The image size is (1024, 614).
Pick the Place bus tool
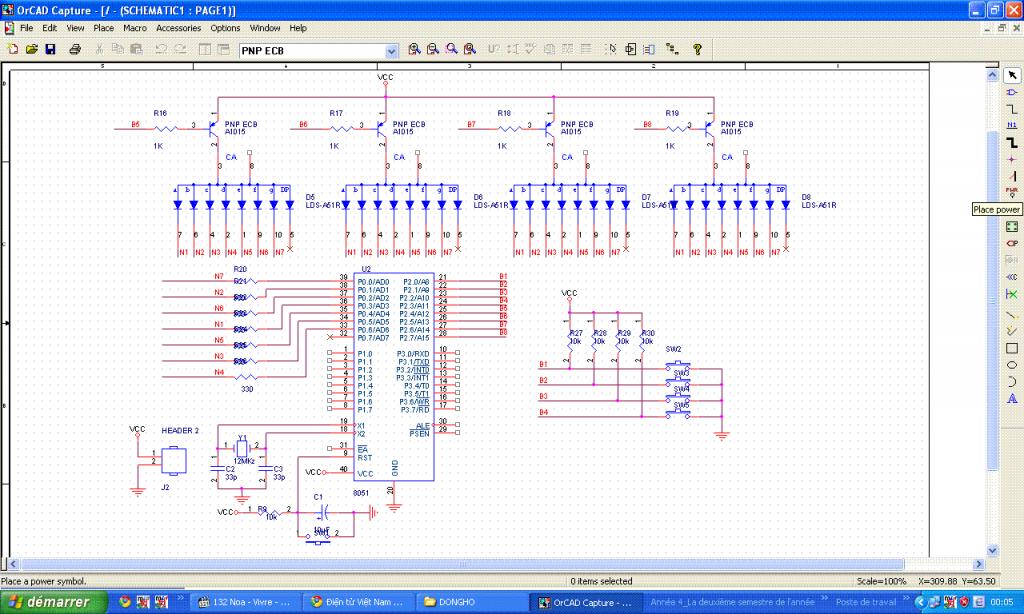point(1012,142)
